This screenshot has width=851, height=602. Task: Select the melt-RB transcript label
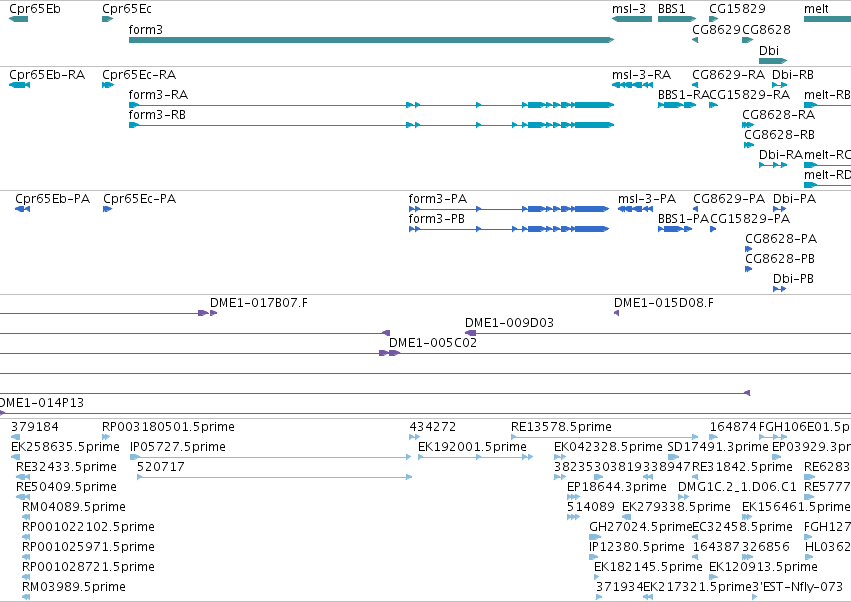(827, 94)
